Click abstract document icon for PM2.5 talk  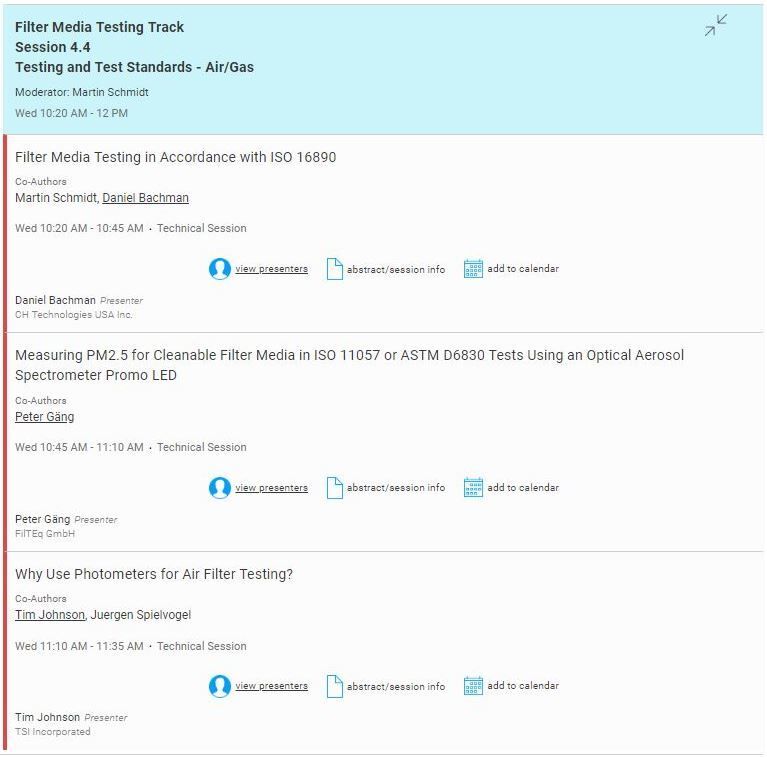335,488
